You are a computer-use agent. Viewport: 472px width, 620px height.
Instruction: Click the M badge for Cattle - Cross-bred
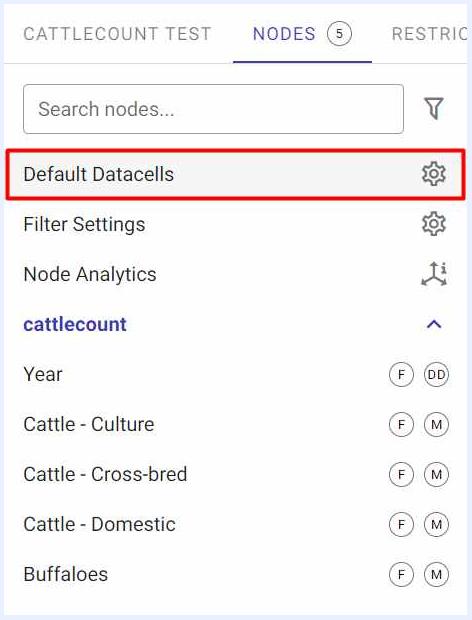pos(436,474)
